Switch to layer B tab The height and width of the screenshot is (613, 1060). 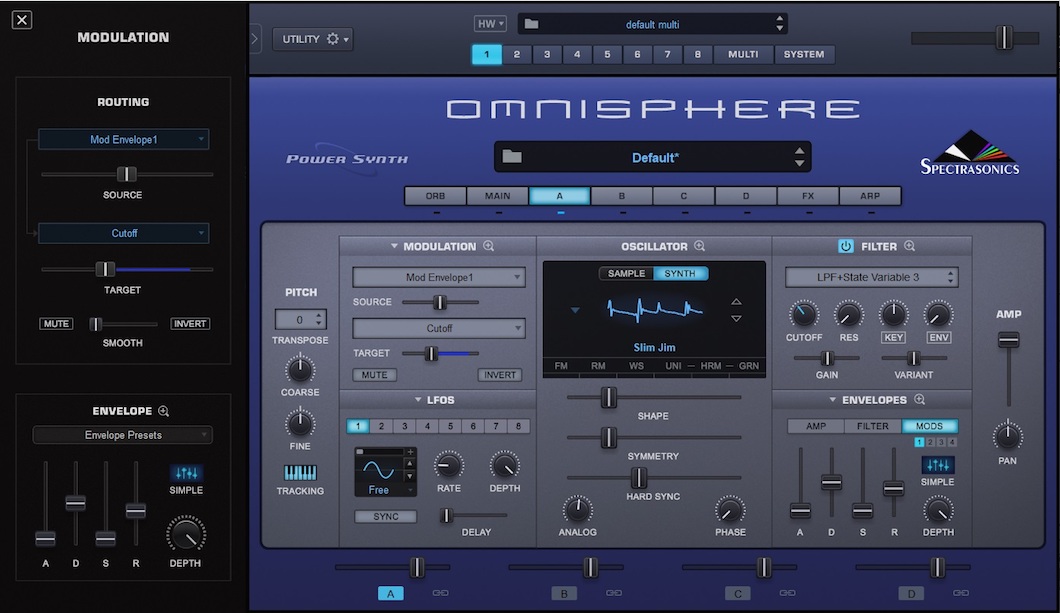[621, 196]
